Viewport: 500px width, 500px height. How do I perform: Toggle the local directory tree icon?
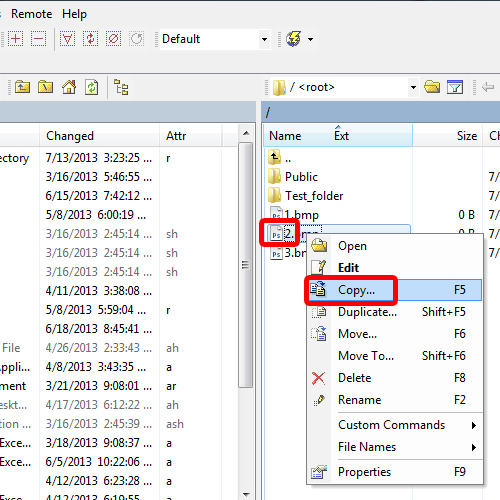pyautogui.click(x=121, y=87)
